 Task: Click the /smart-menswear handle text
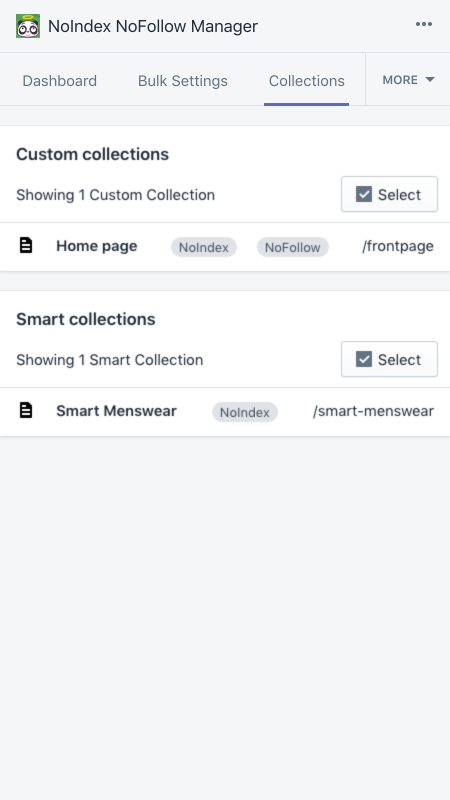(373, 411)
